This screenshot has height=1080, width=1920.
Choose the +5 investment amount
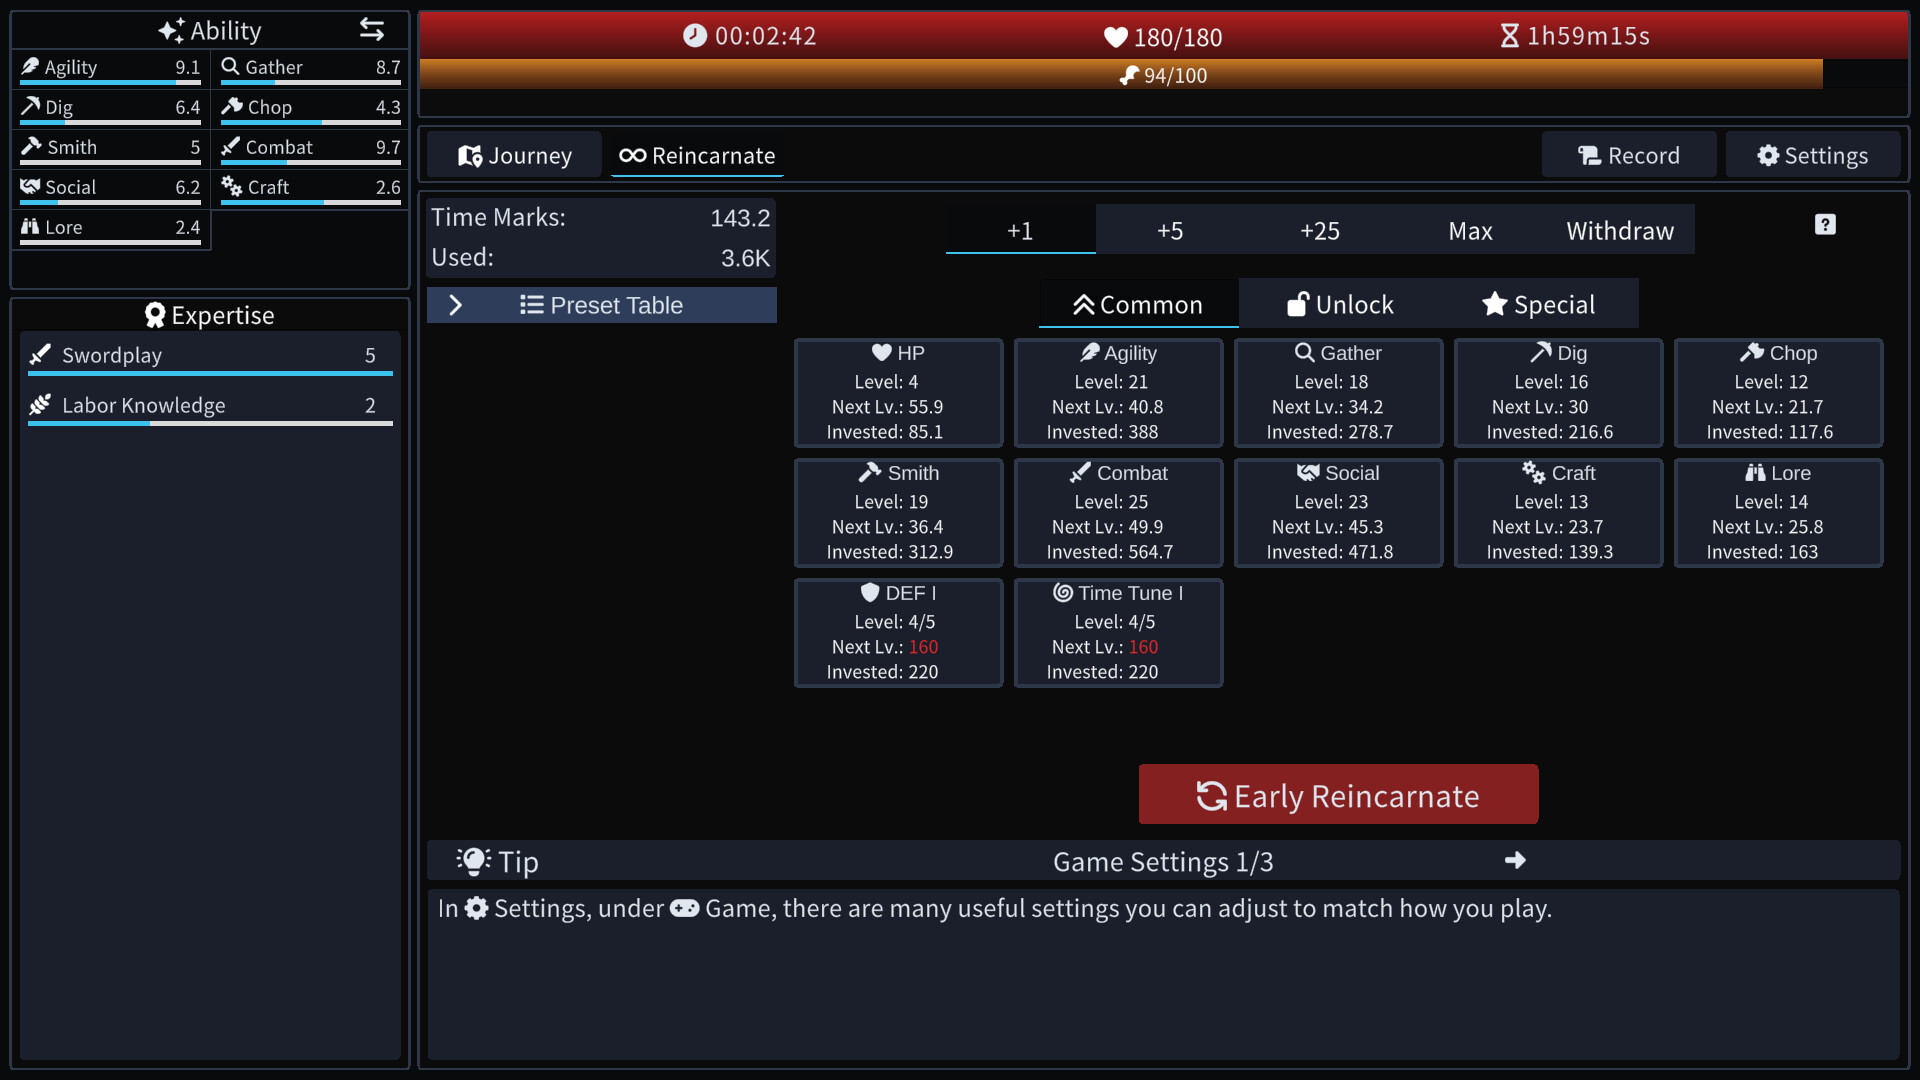[1170, 230]
